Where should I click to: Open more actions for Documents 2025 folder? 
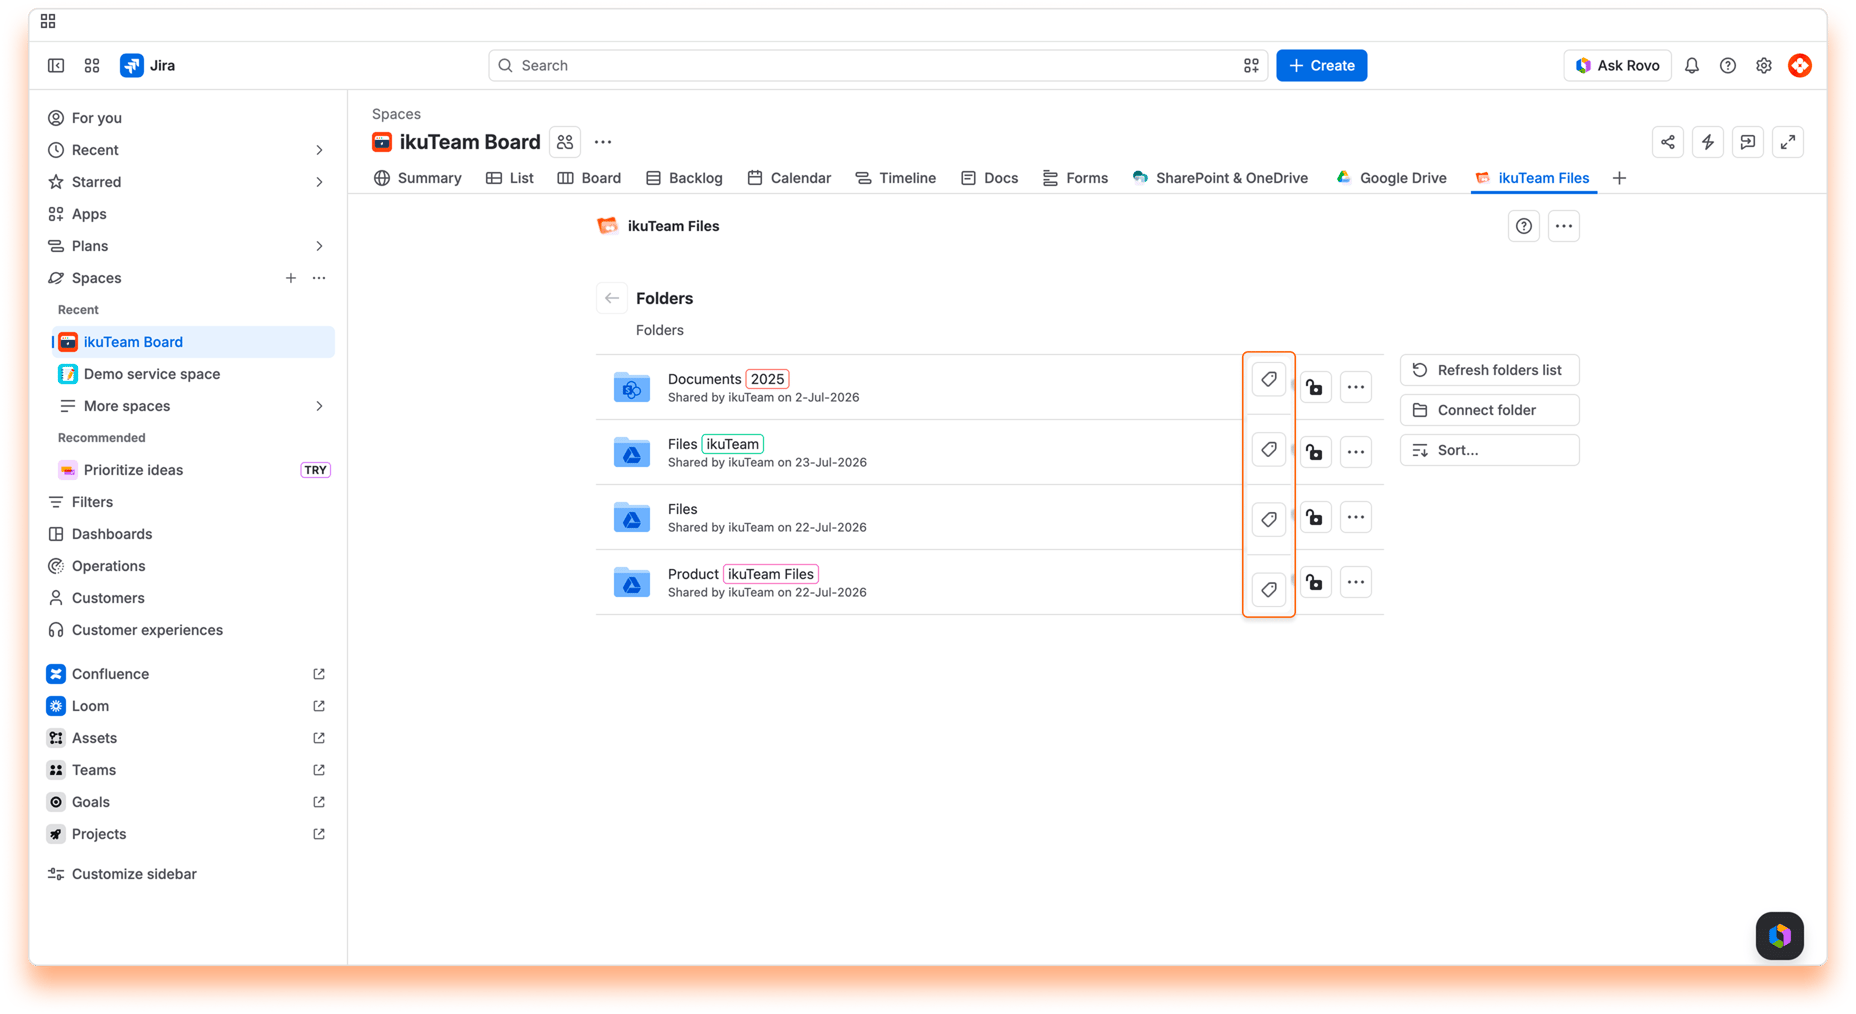coord(1356,387)
